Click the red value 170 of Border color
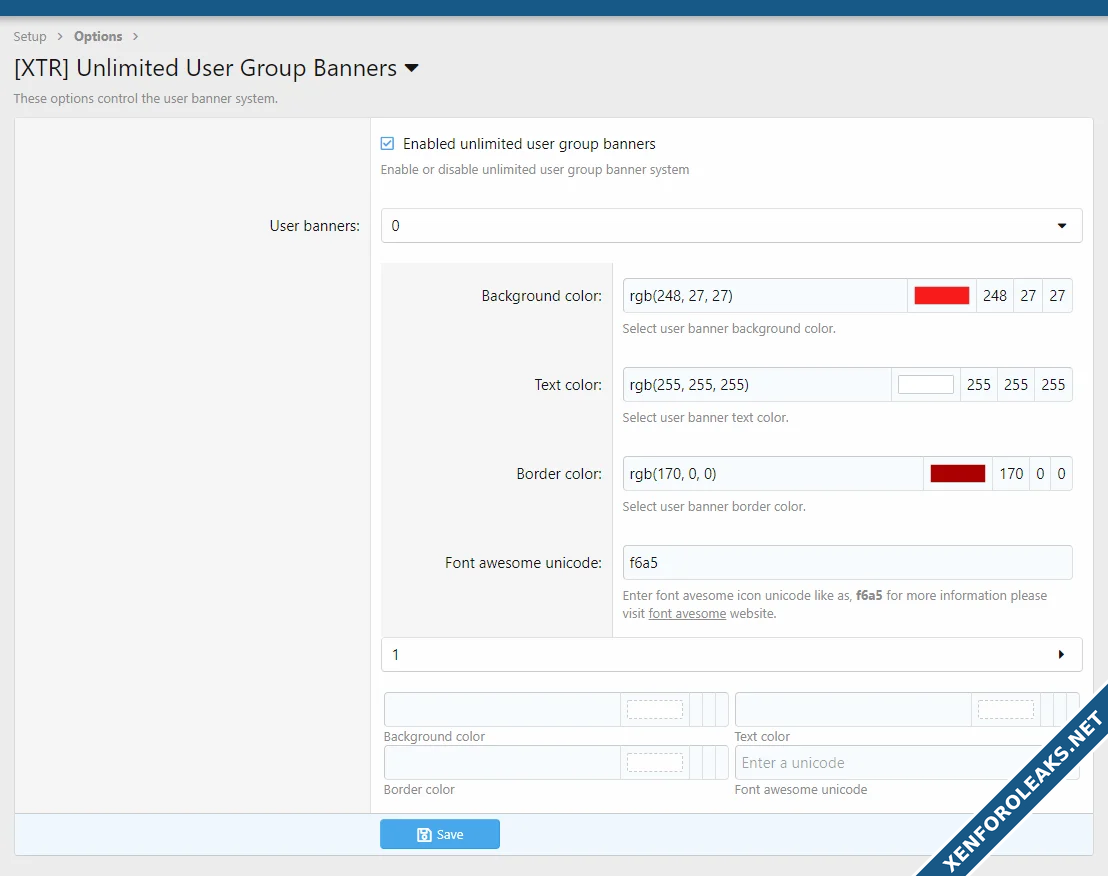1108x876 pixels. tap(1011, 474)
